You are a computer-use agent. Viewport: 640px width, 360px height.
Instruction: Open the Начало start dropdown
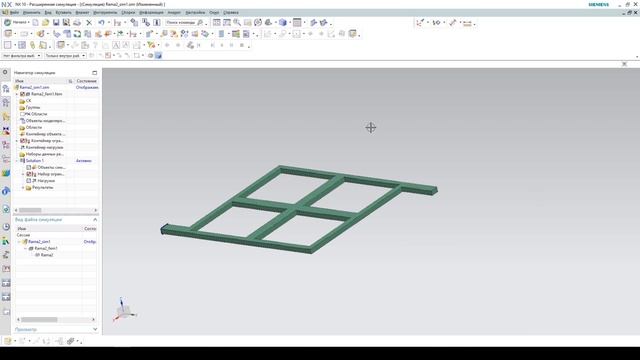tap(17, 22)
